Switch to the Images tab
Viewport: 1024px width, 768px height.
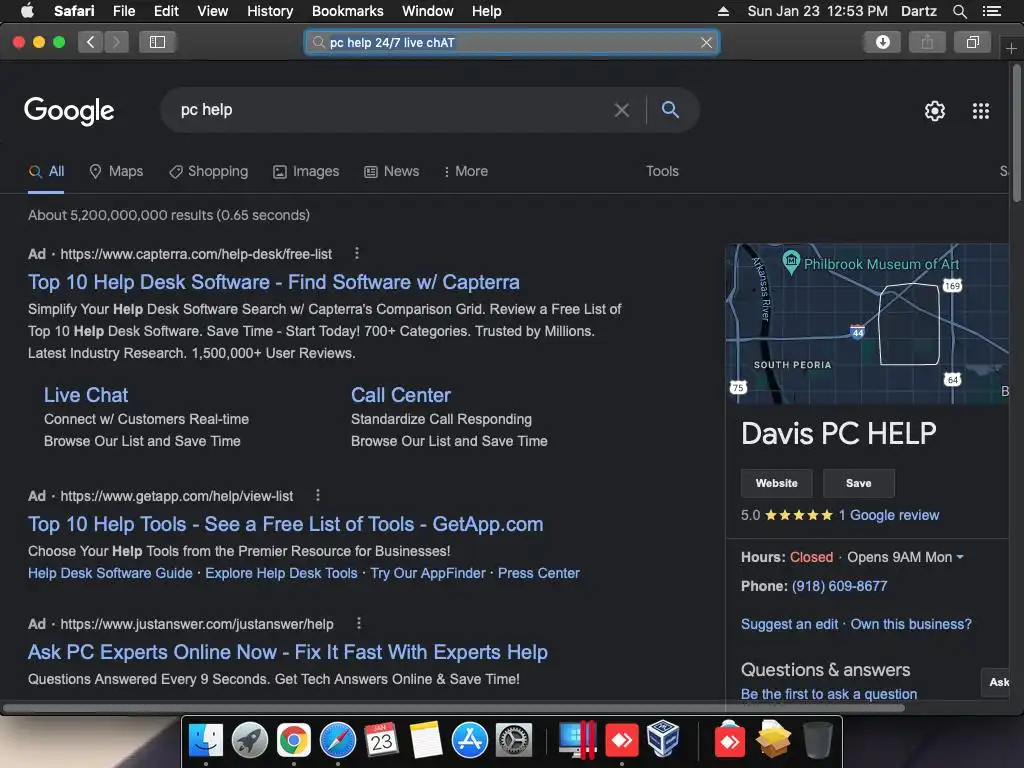coord(306,171)
